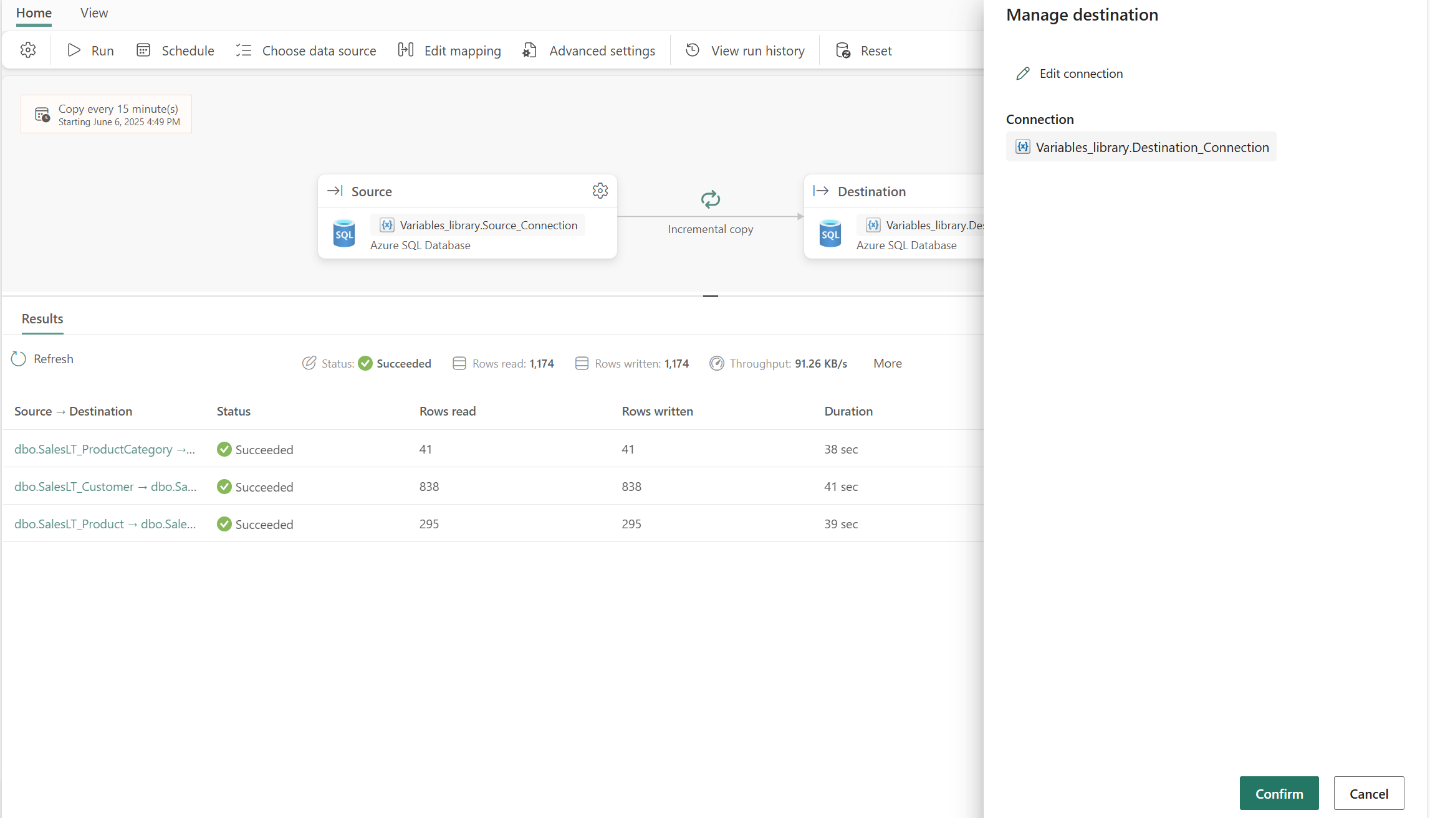
Task: View run history
Action: pos(745,51)
